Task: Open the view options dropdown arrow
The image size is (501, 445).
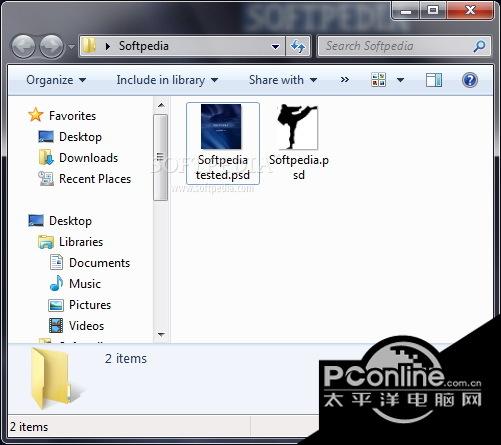Action: pos(400,80)
